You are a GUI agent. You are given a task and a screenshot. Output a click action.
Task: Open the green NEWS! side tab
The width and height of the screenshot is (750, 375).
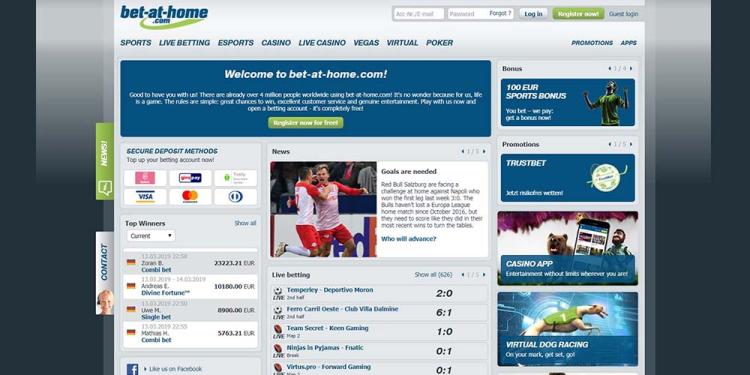pyautogui.click(x=105, y=161)
